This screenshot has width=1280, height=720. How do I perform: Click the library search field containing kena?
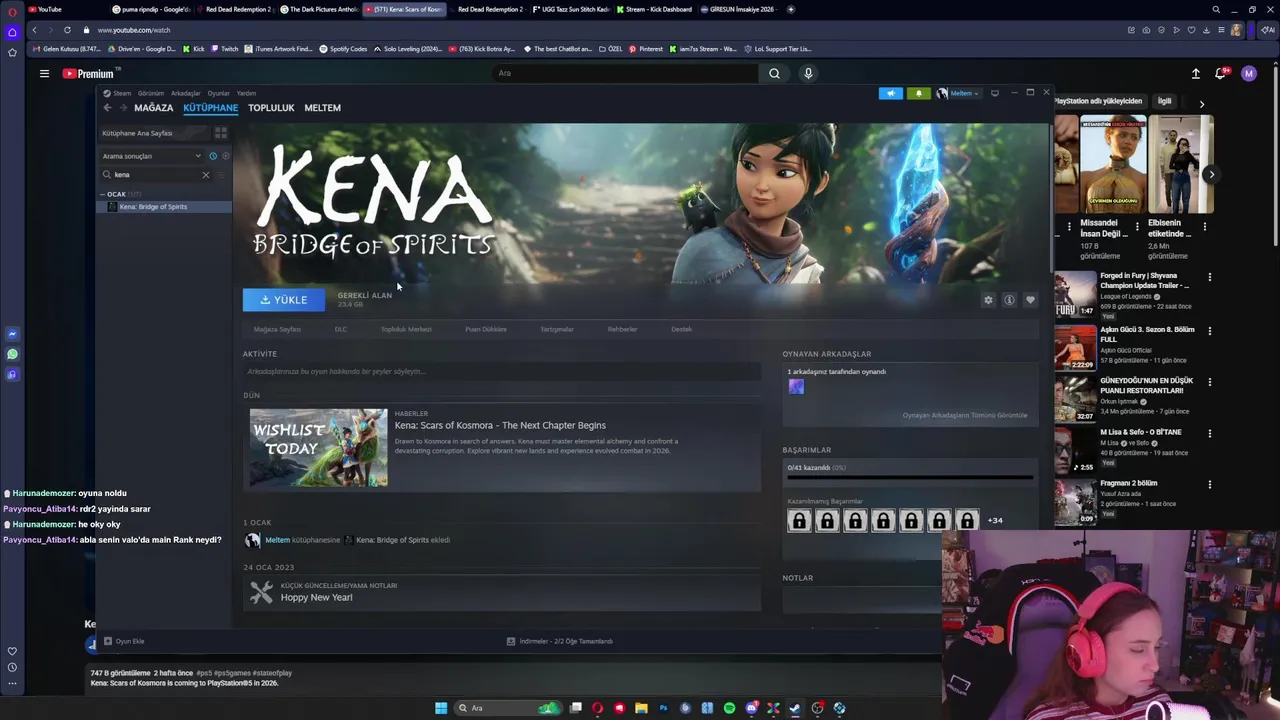(x=156, y=175)
